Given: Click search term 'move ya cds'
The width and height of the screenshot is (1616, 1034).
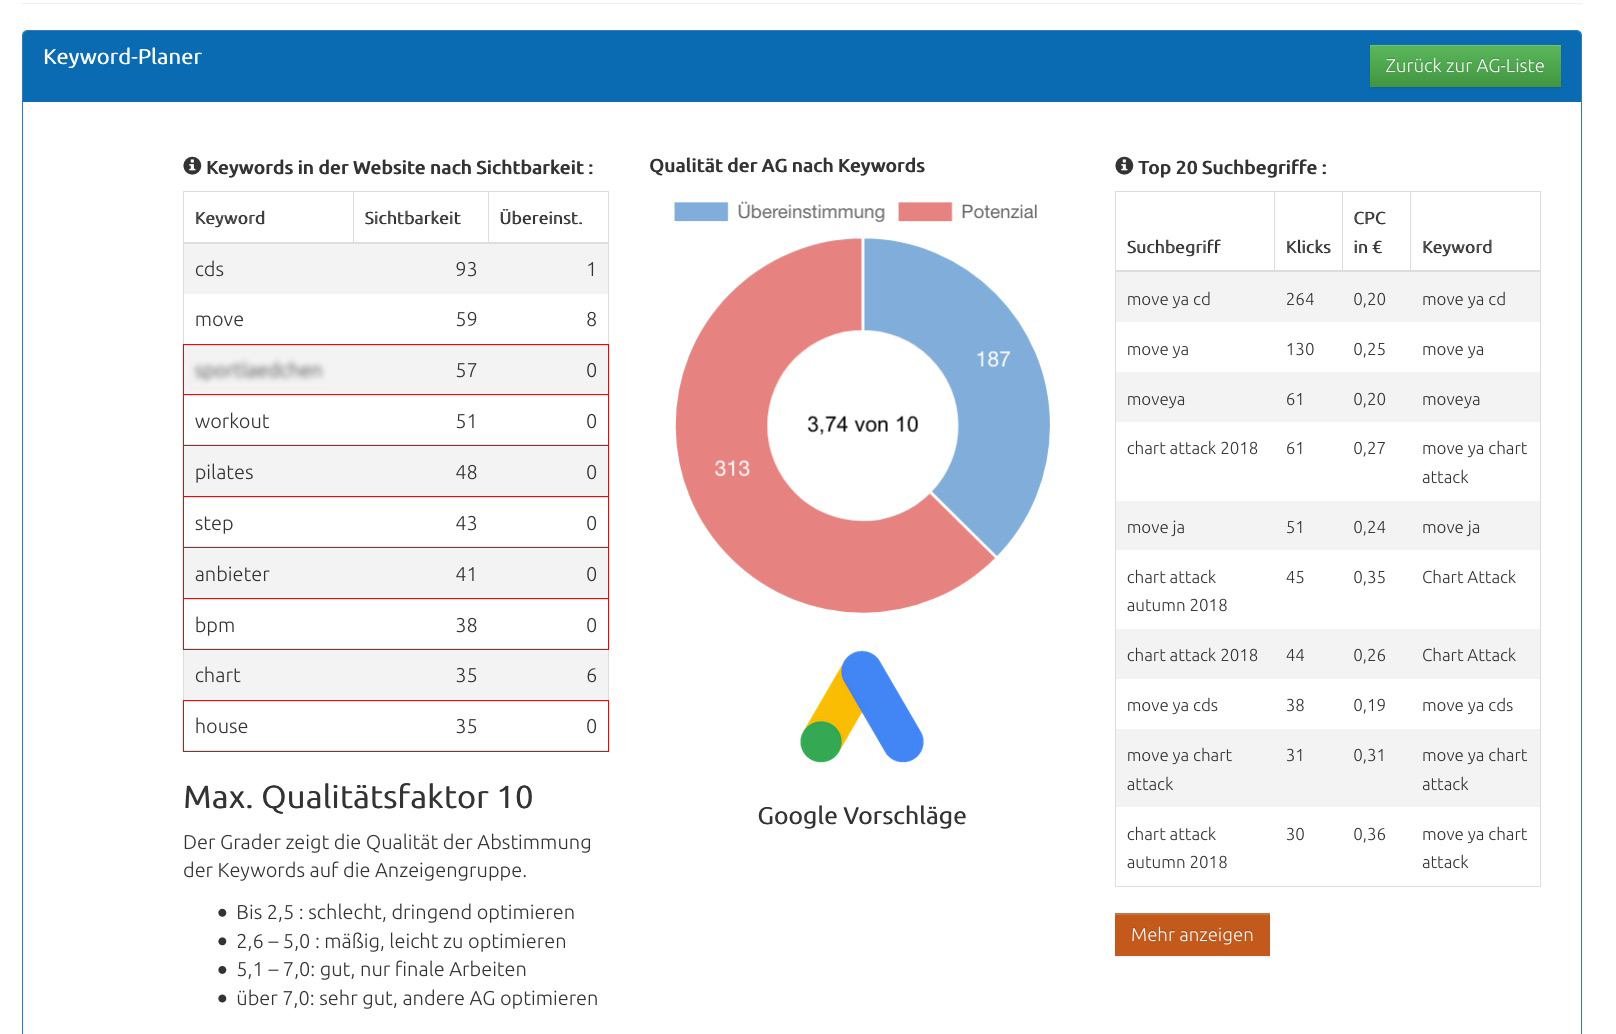Looking at the screenshot, I should (1172, 705).
